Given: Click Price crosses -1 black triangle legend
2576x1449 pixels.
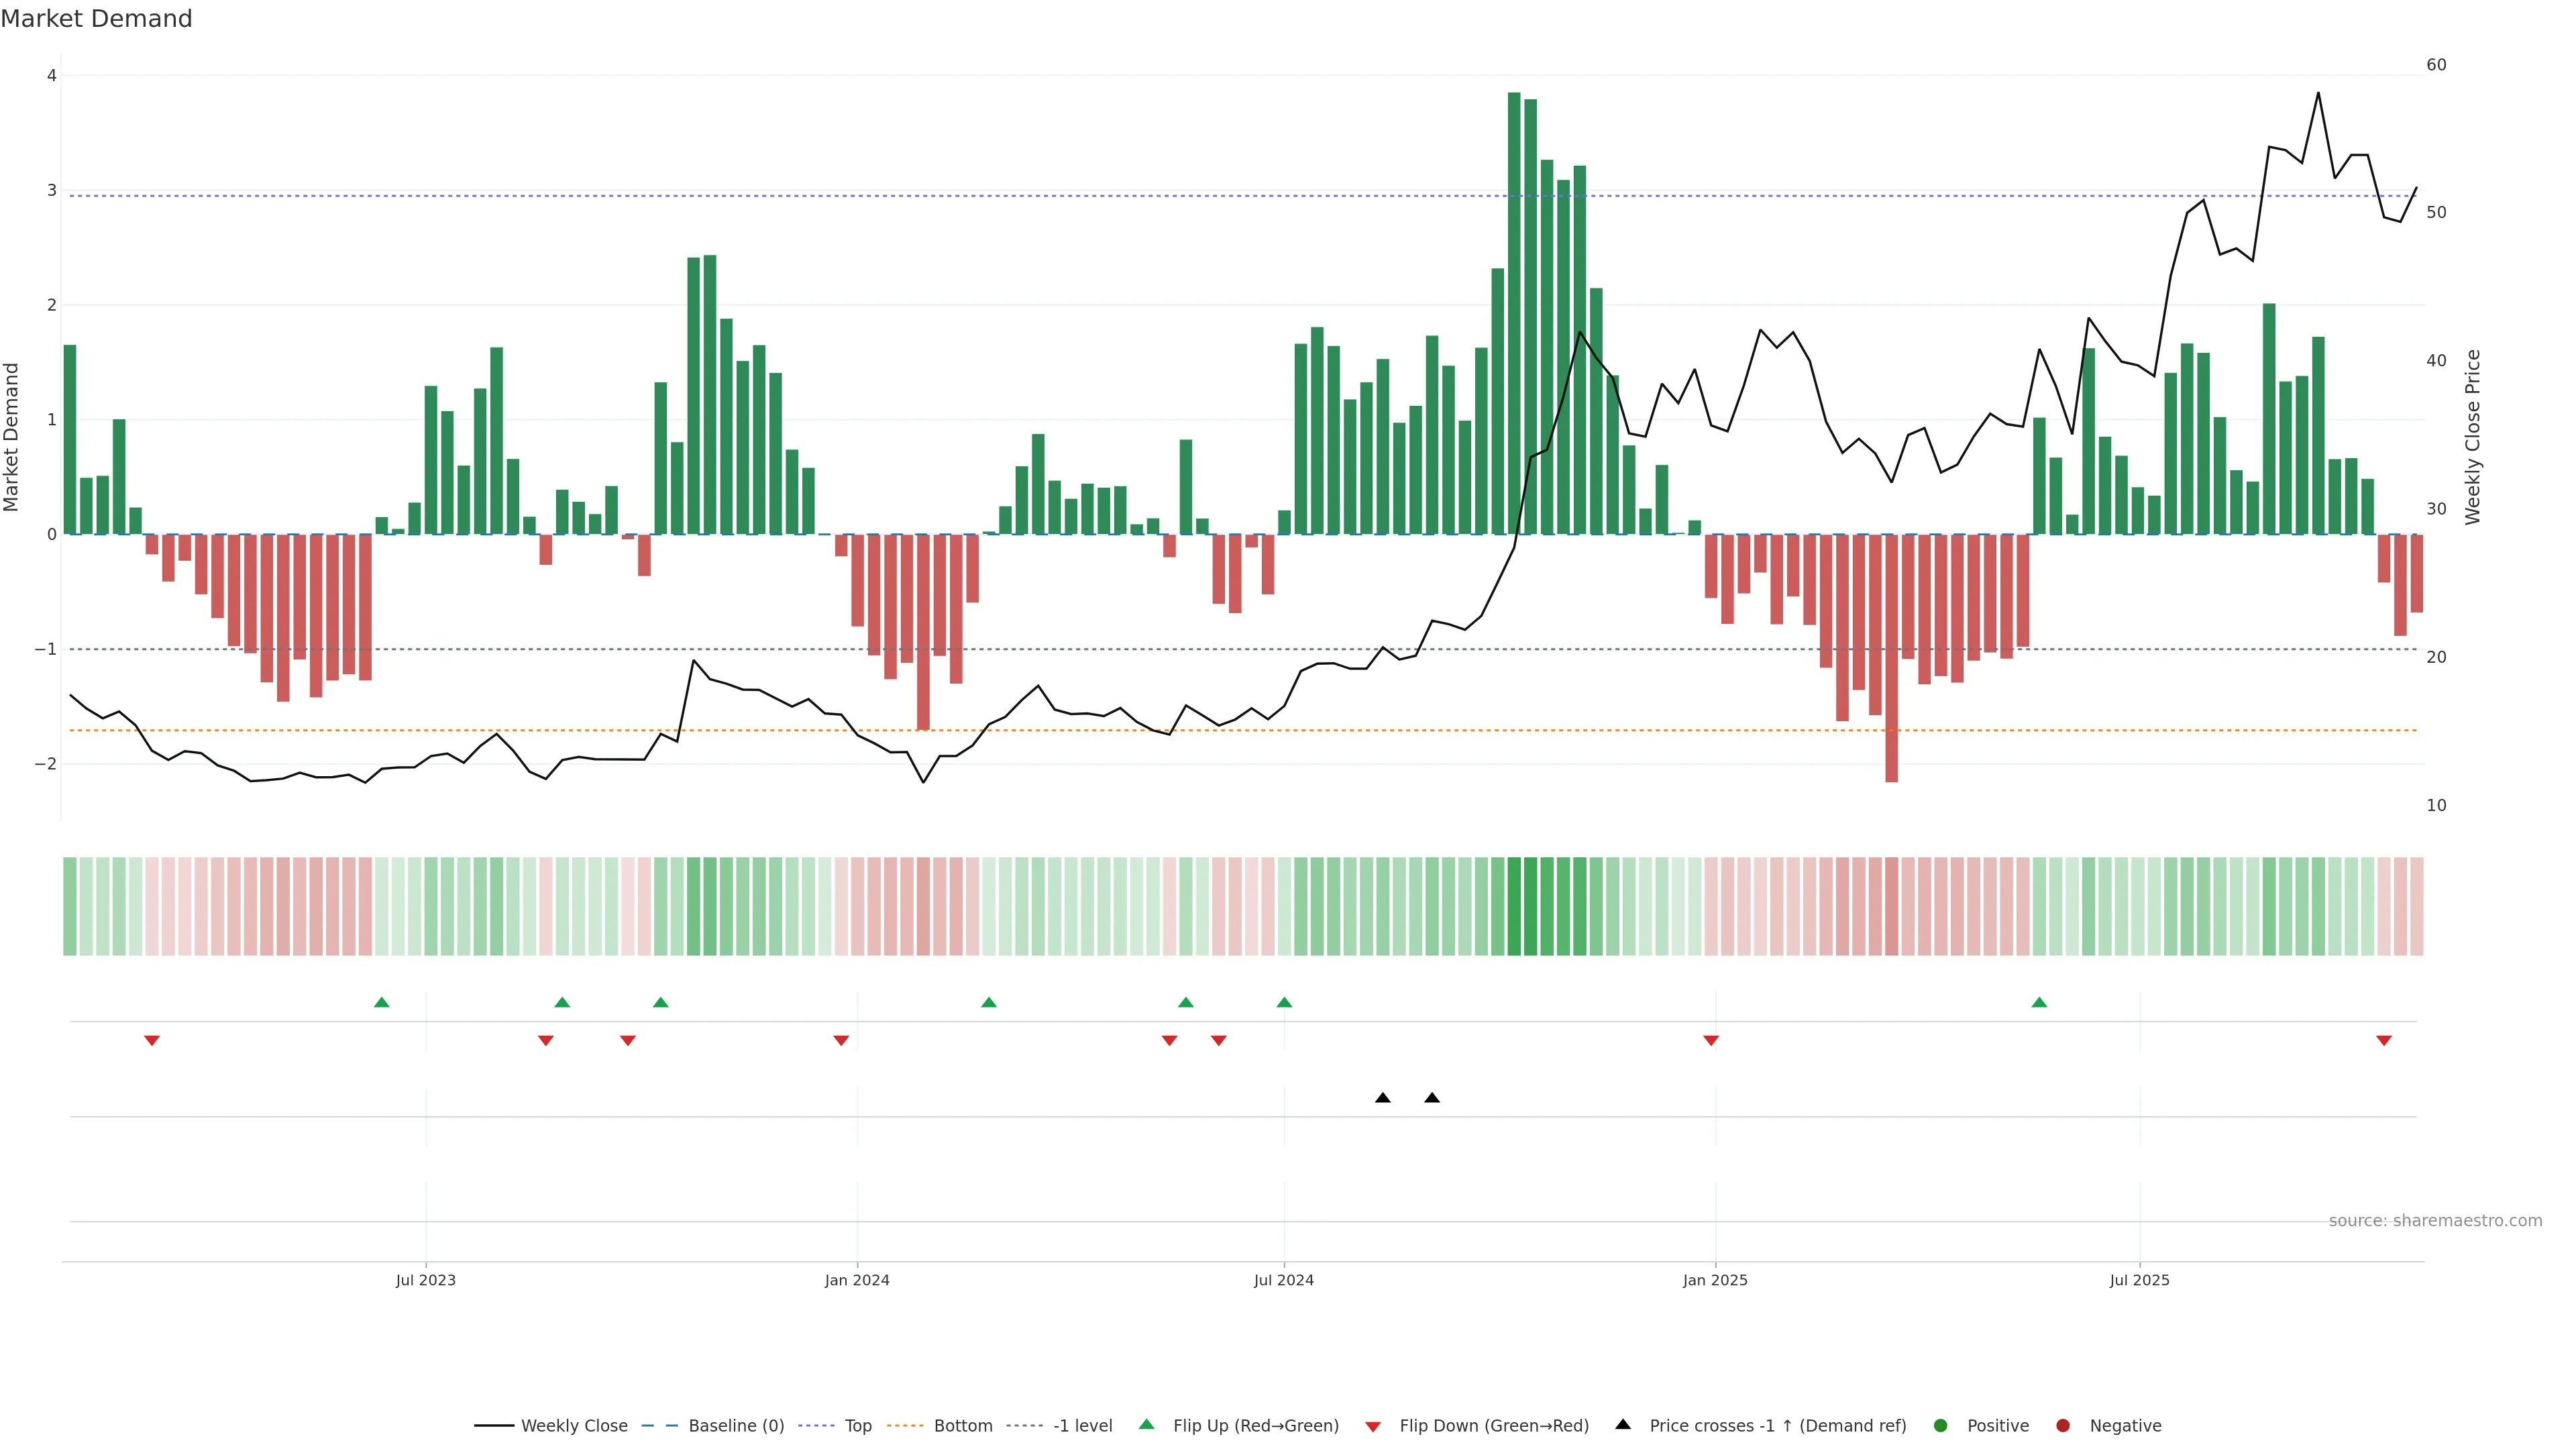Looking at the screenshot, I should click(1623, 1425).
